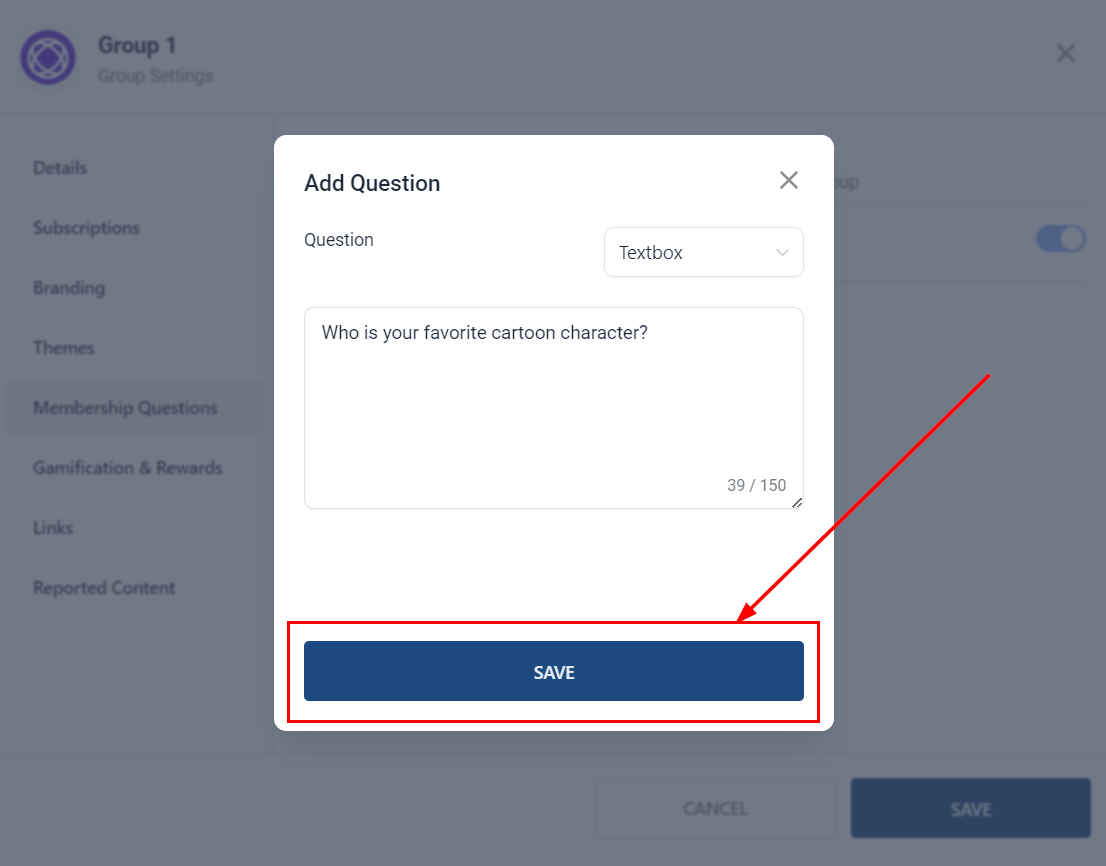Viewport: 1106px width, 866px height.
Task: Click the Group 1 purple logo icon
Action: [48, 58]
